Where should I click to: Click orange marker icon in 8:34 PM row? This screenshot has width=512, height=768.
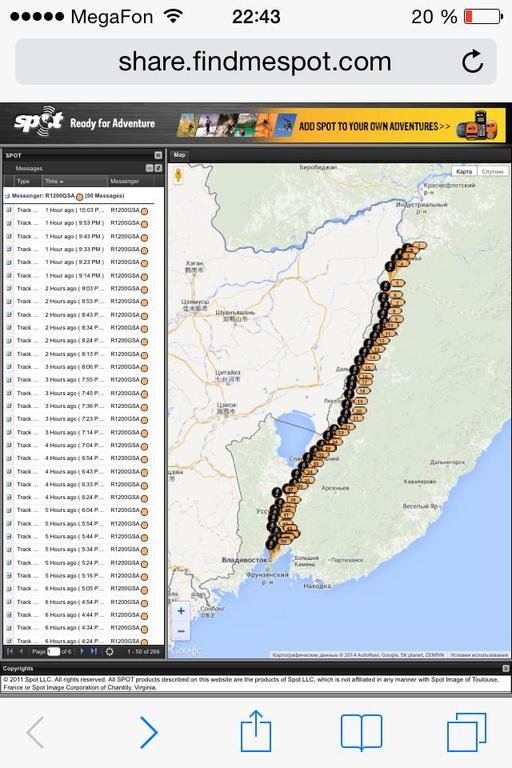[x=144, y=329]
